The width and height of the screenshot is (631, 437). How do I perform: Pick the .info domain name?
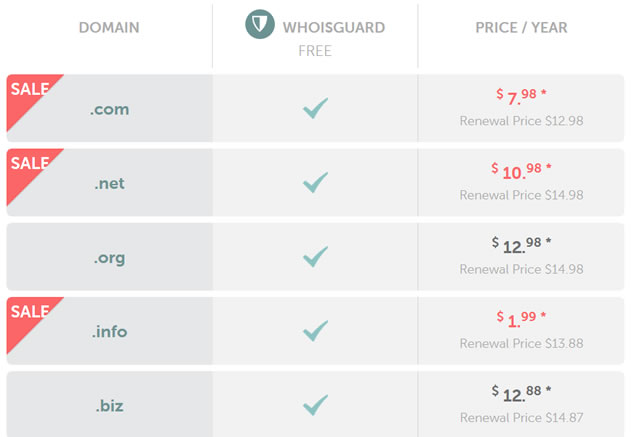pos(110,331)
